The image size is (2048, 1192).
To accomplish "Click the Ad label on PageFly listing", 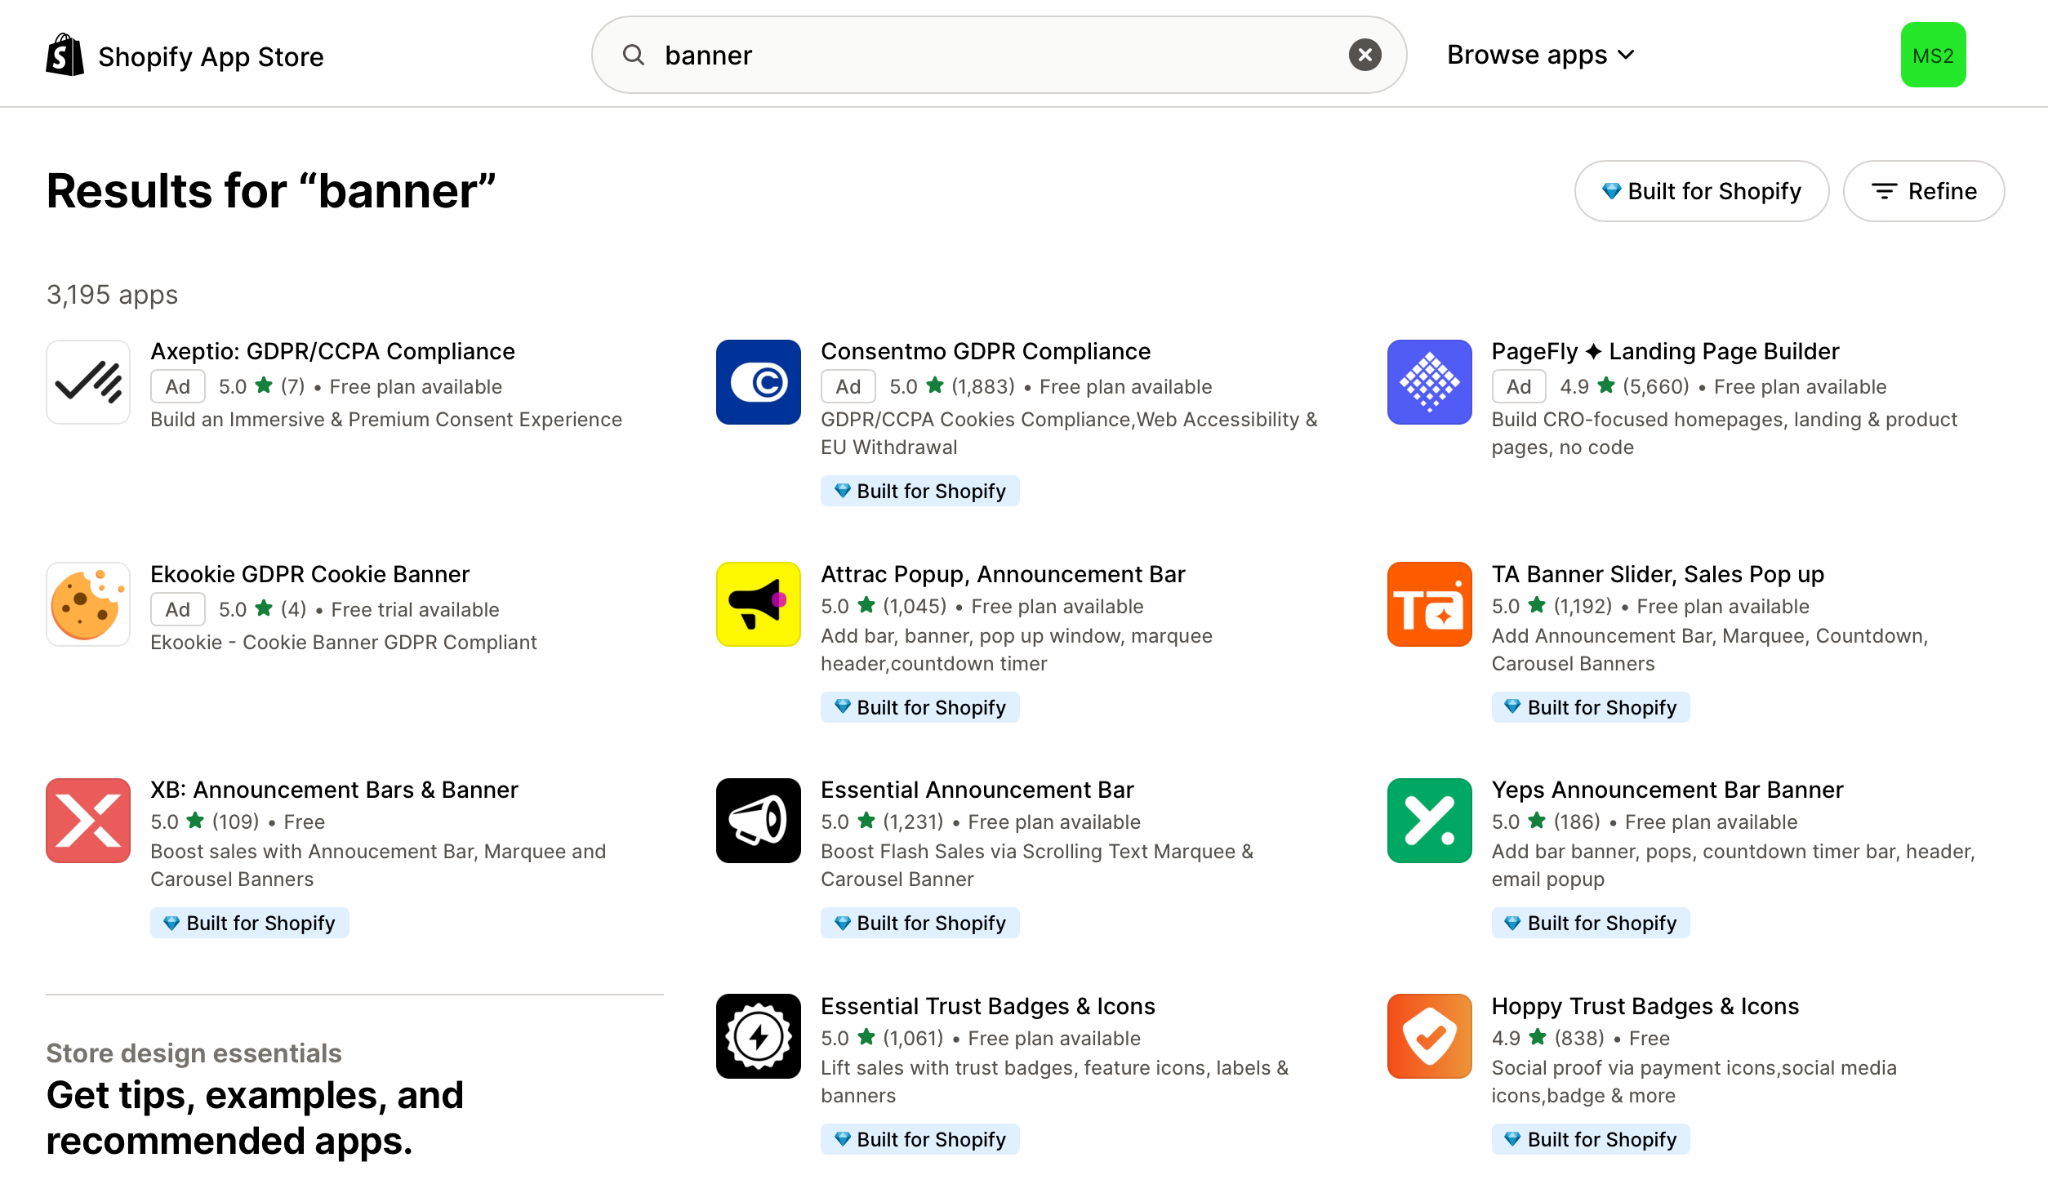I will pos(1518,386).
